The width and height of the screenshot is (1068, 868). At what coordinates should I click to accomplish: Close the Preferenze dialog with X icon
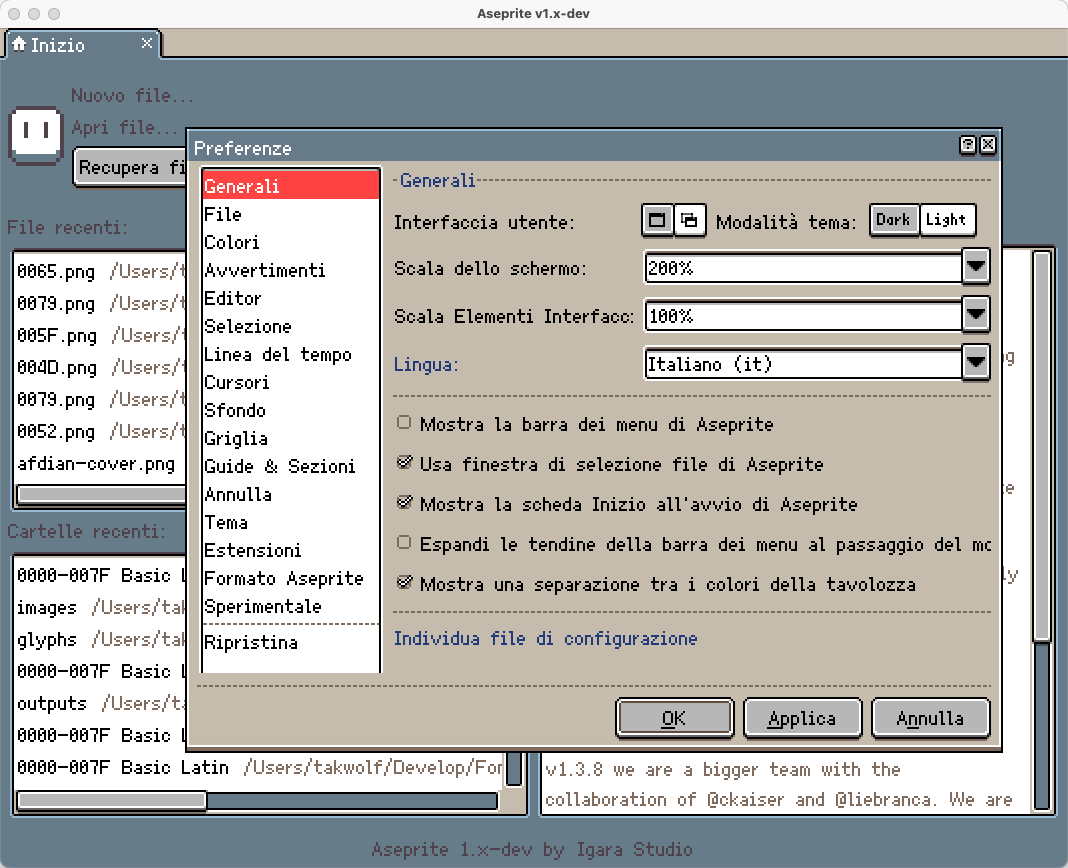pyautogui.click(x=988, y=144)
